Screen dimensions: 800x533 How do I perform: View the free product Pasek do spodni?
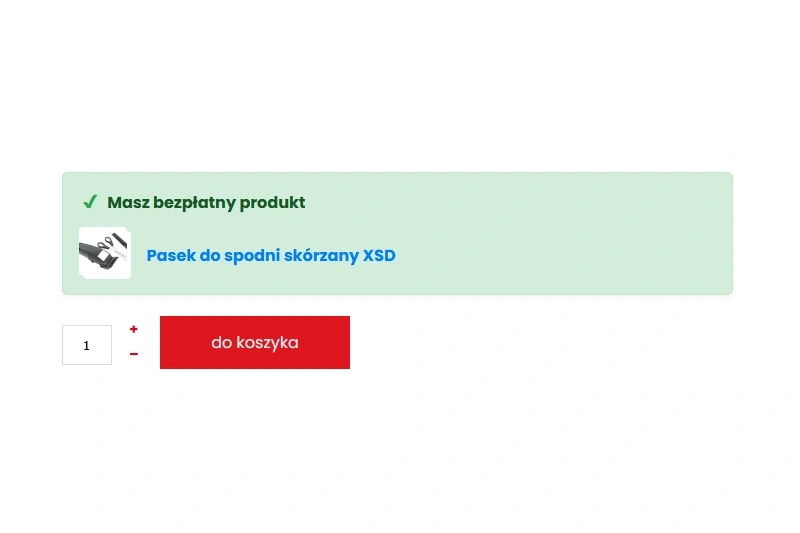[x=271, y=255]
